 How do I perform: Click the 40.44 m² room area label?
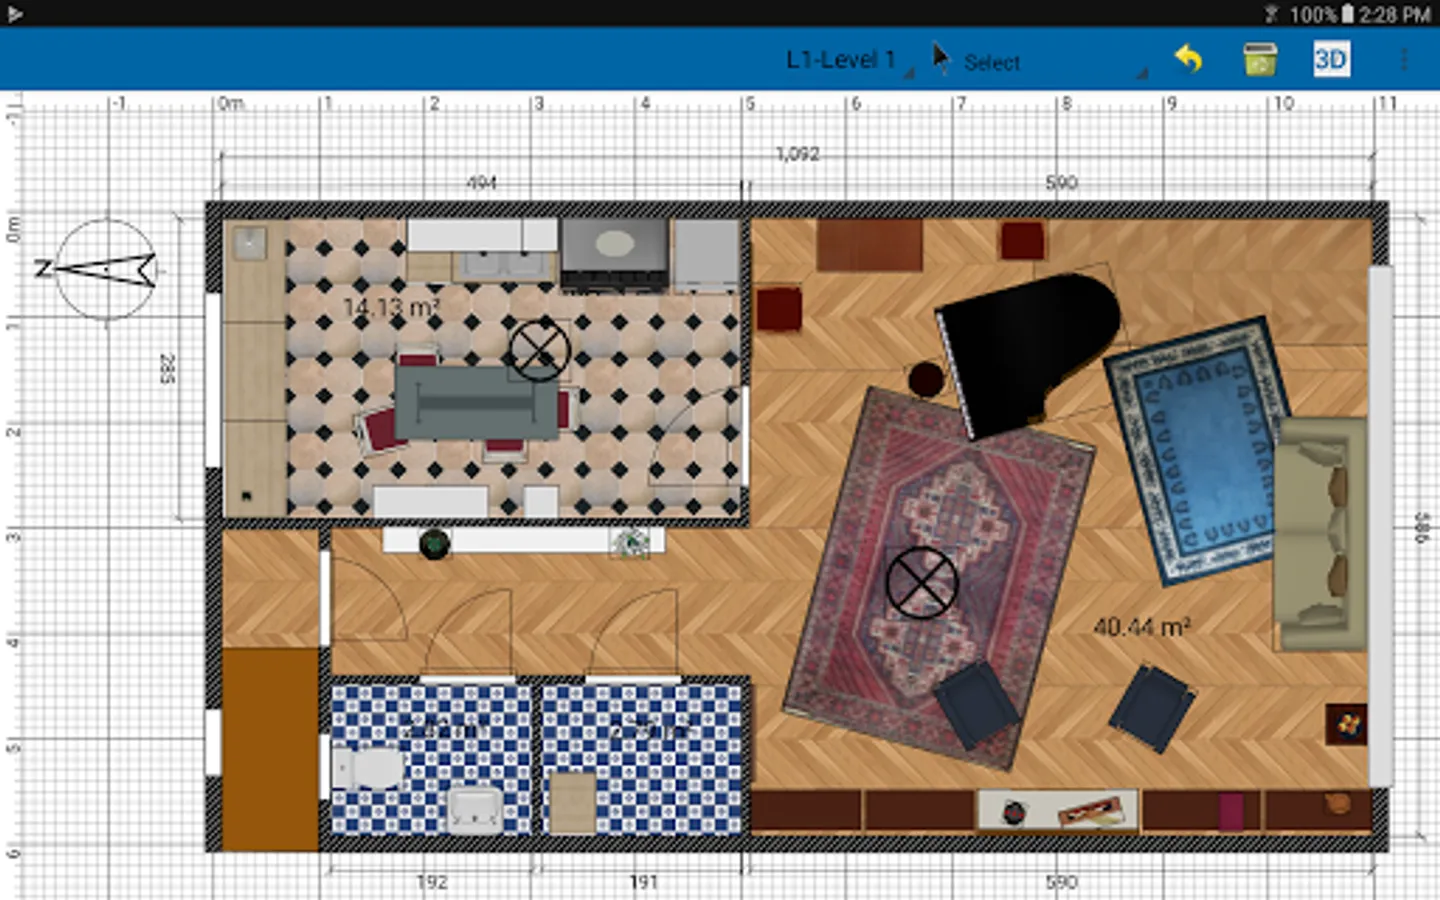click(1141, 628)
